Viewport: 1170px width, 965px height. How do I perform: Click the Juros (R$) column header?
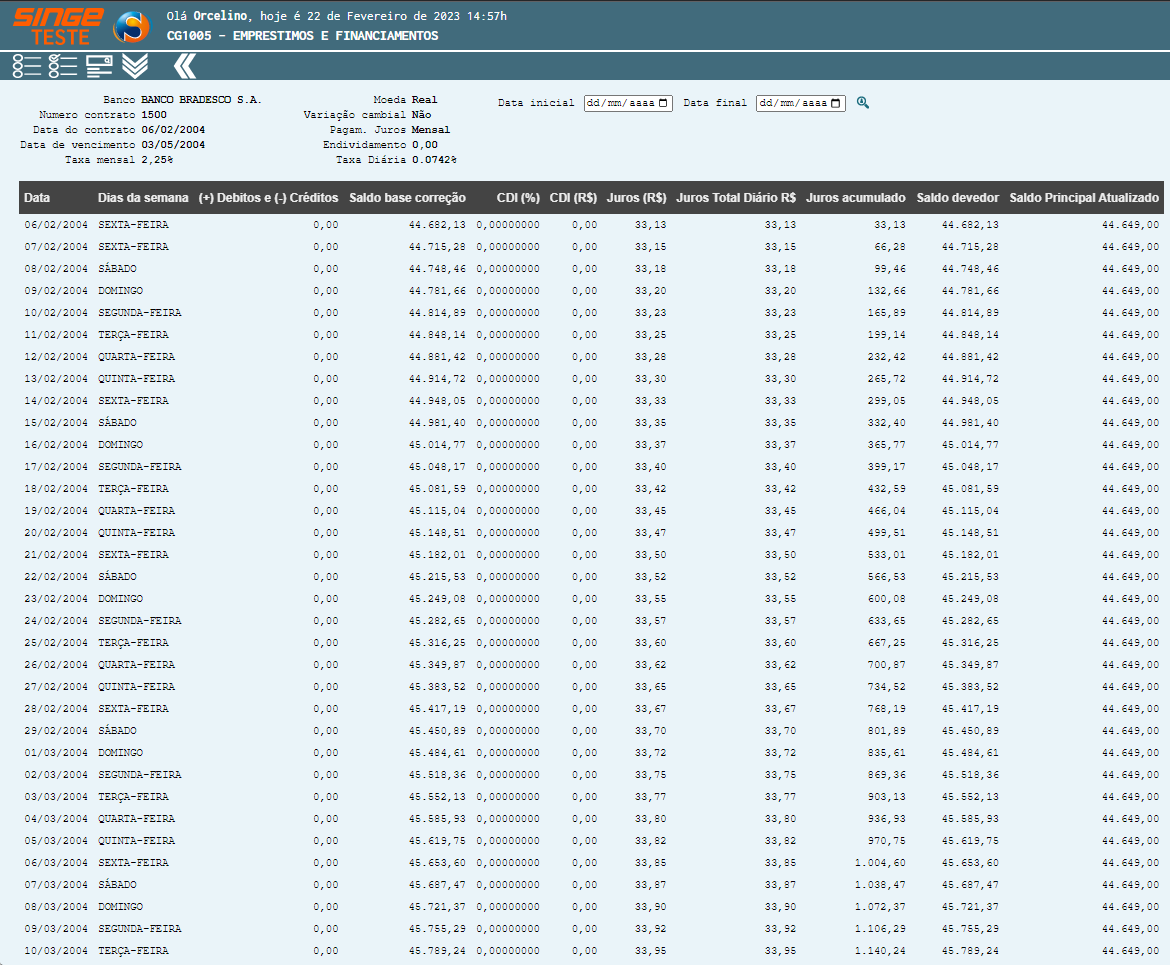(636, 198)
